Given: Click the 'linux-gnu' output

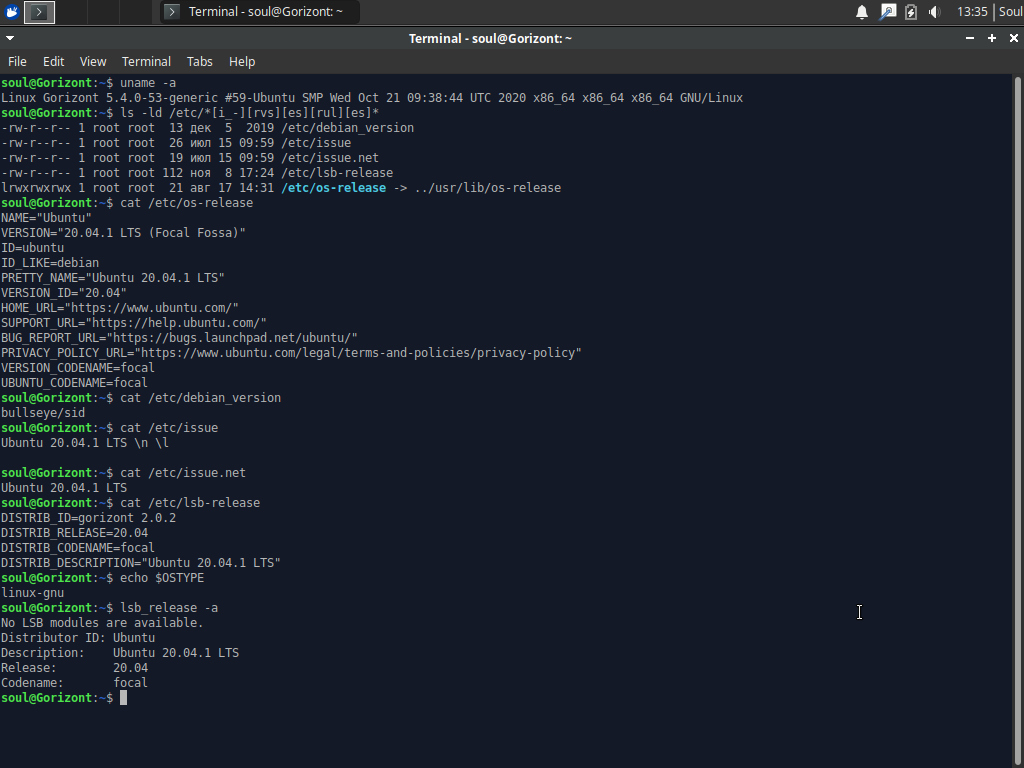Looking at the screenshot, I should coord(33,594).
